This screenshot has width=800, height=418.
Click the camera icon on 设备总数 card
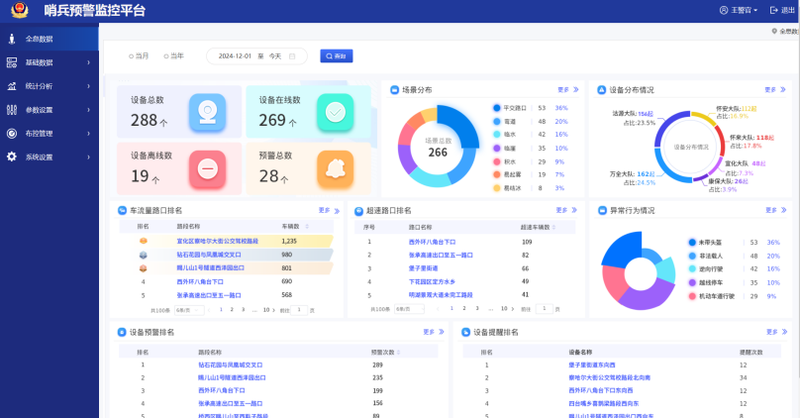[x=207, y=112]
